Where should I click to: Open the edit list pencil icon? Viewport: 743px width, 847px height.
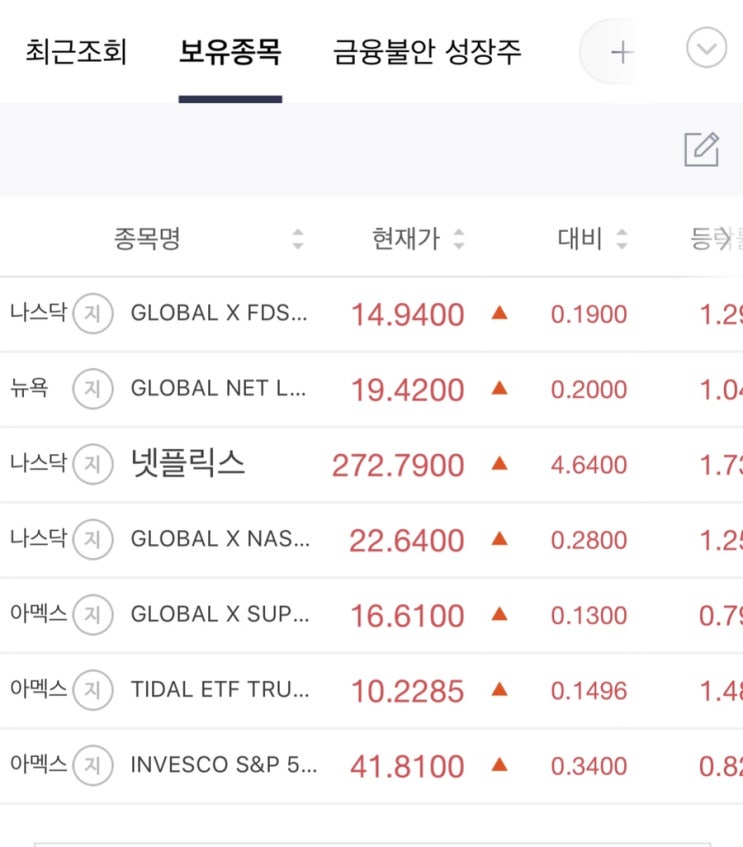pyautogui.click(x=701, y=149)
